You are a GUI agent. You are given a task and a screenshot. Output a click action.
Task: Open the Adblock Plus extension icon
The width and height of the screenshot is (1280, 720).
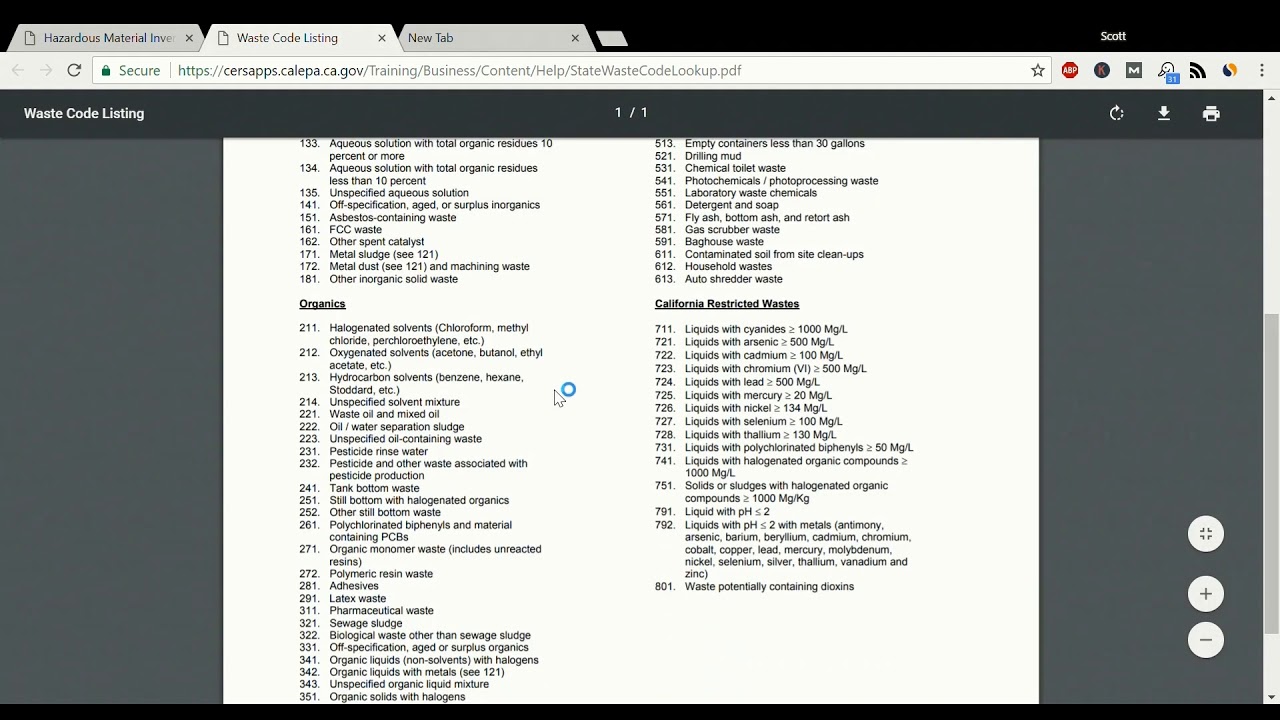pyautogui.click(x=1070, y=70)
